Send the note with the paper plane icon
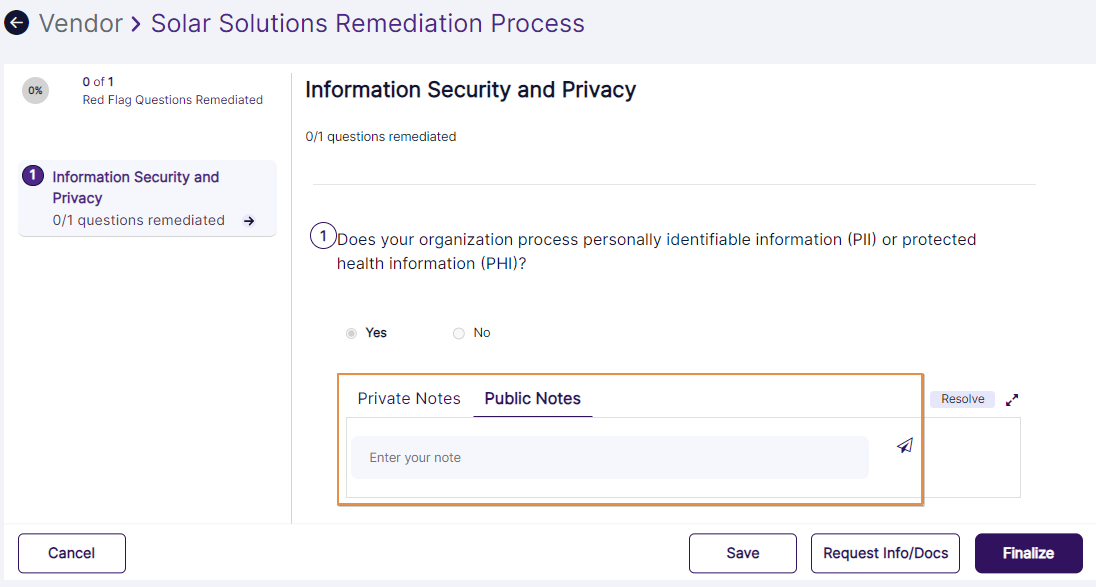 click(x=905, y=446)
